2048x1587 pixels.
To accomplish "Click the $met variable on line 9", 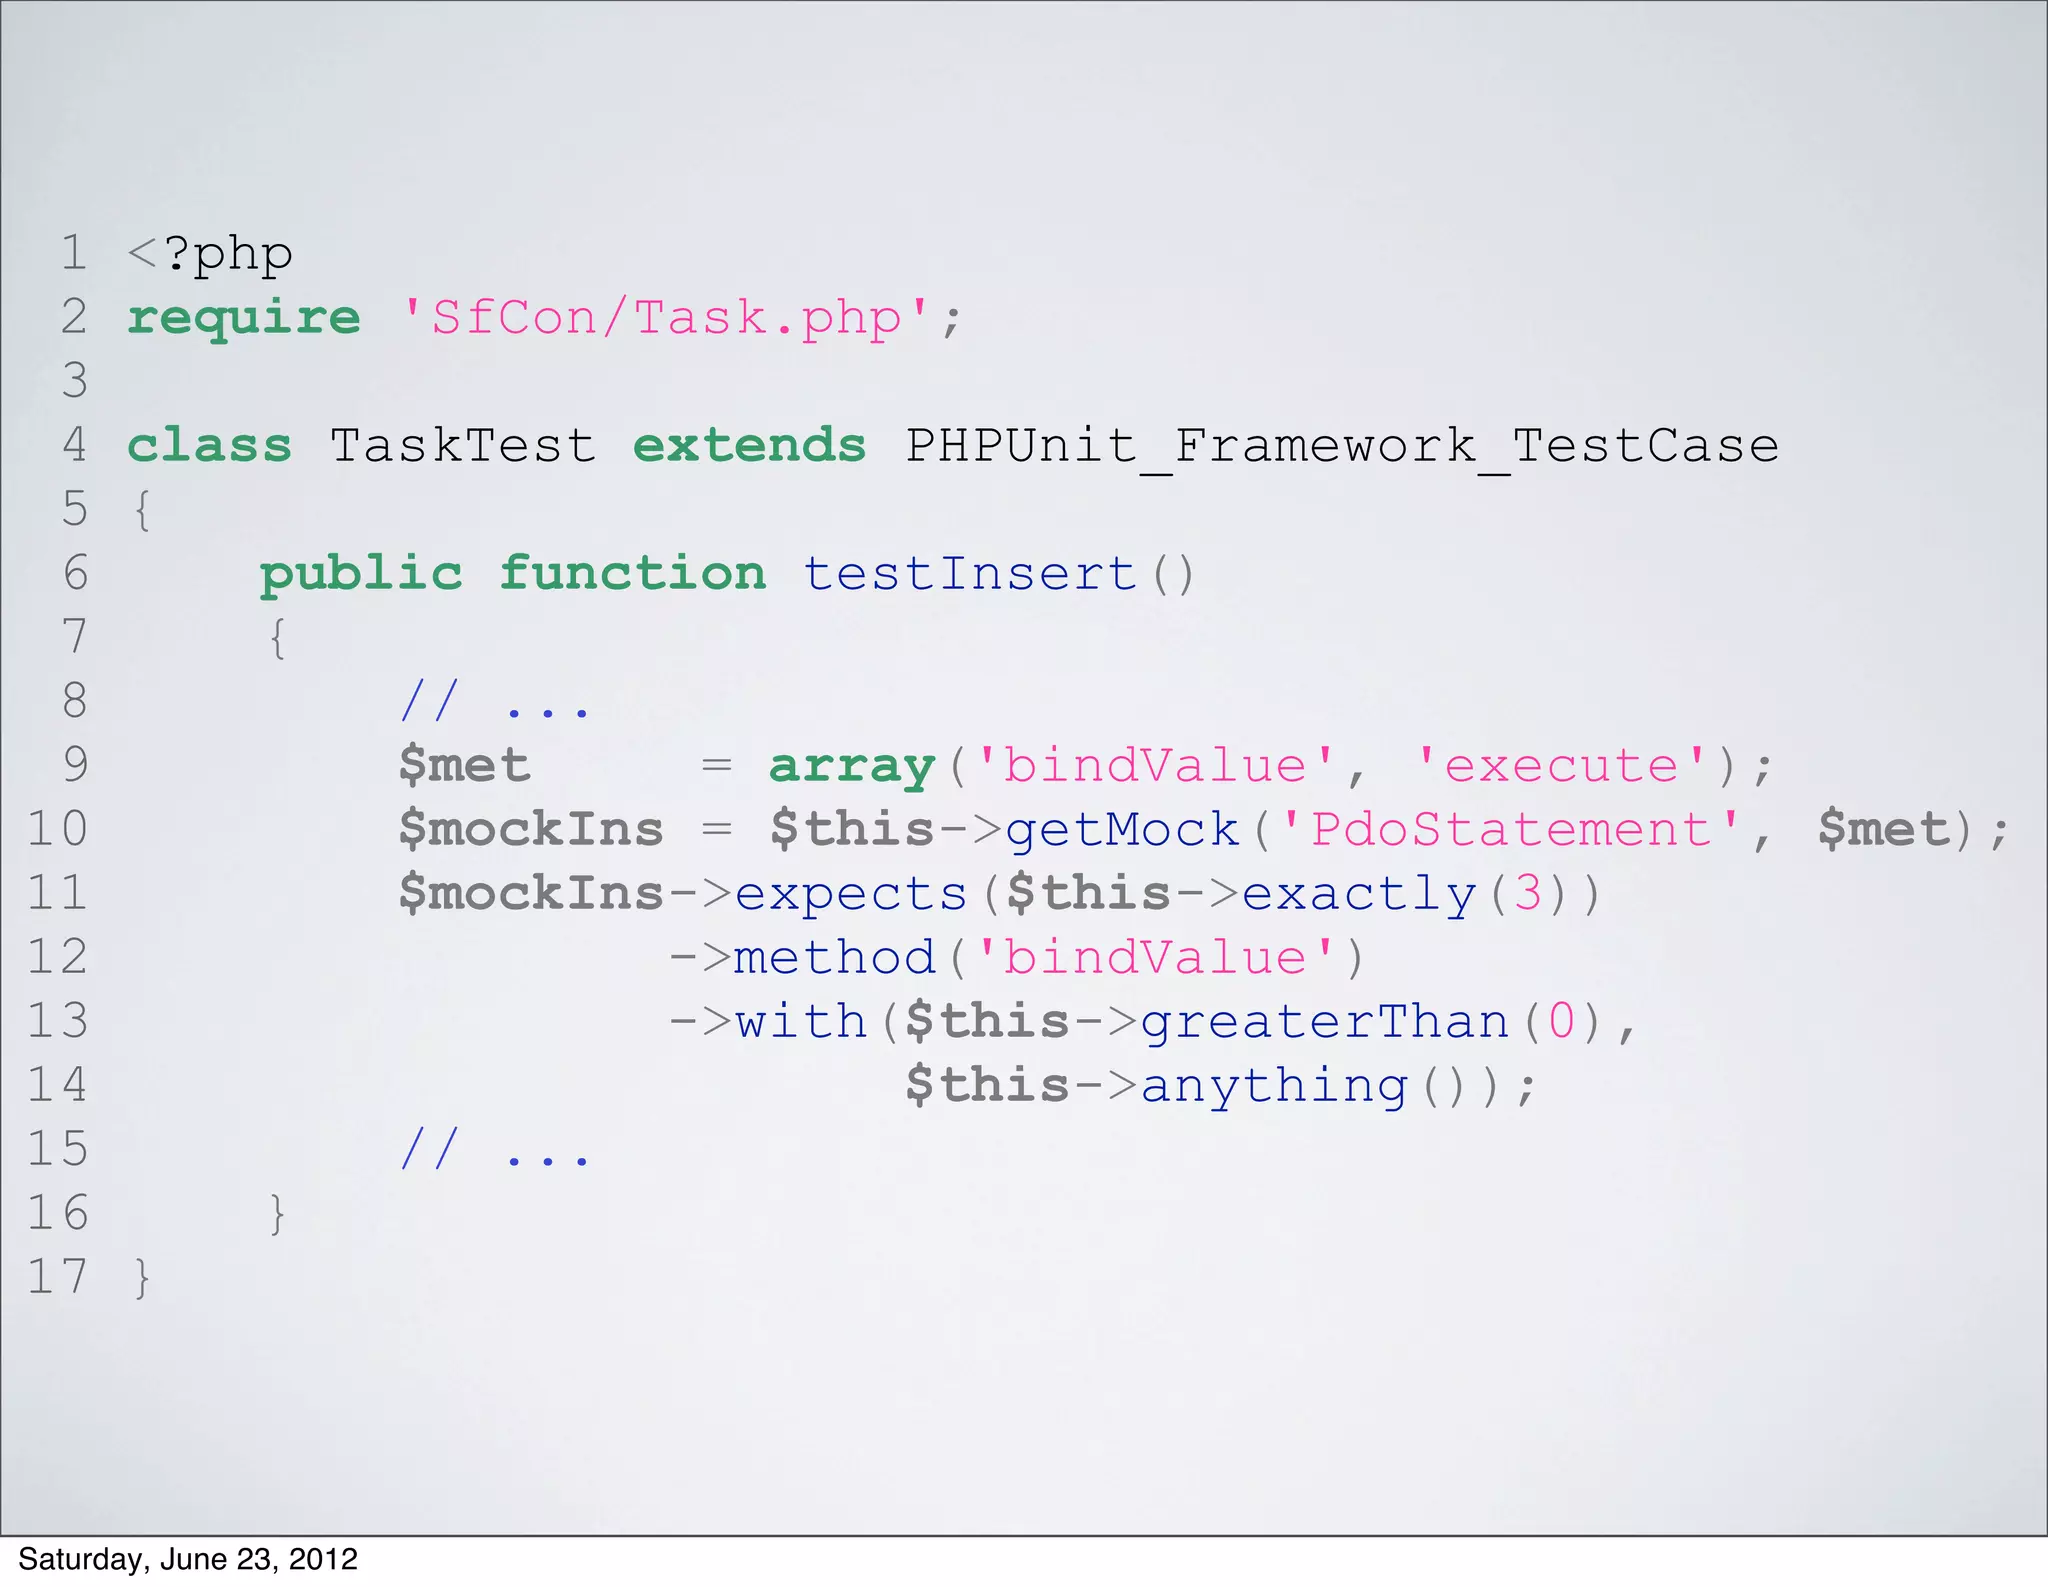I will [x=464, y=766].
